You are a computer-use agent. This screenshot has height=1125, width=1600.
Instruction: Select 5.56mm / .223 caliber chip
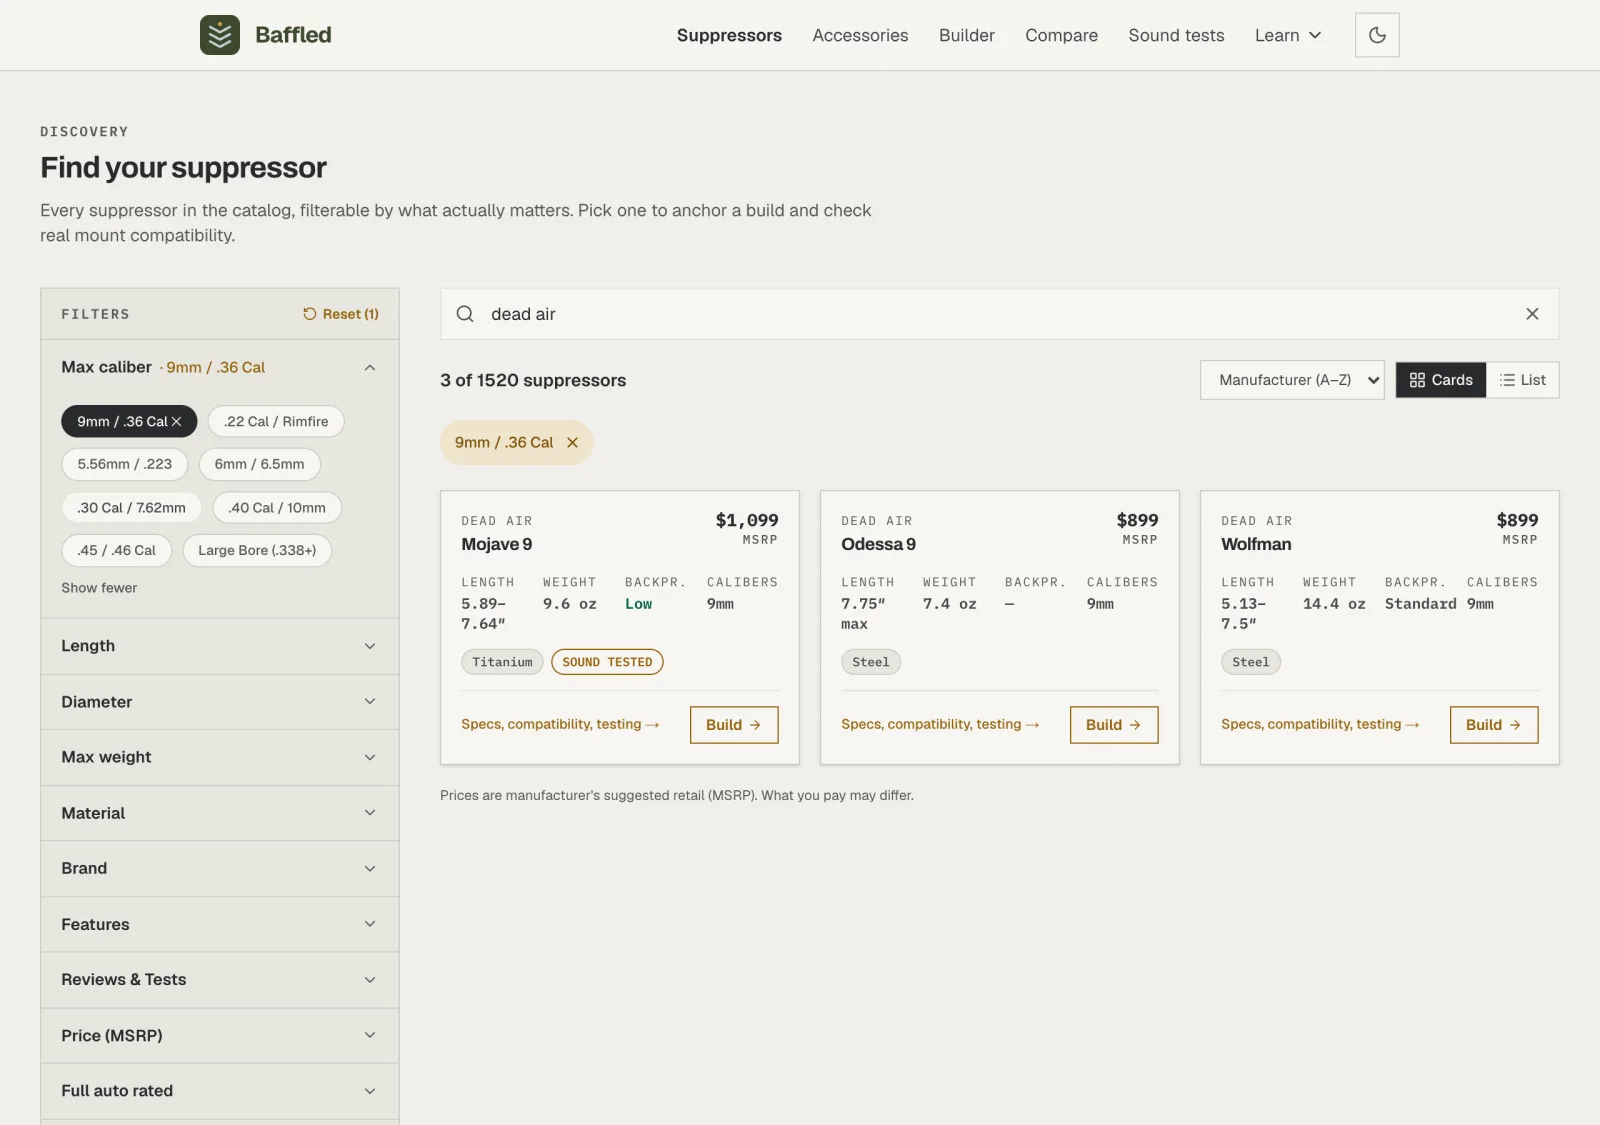125,465
